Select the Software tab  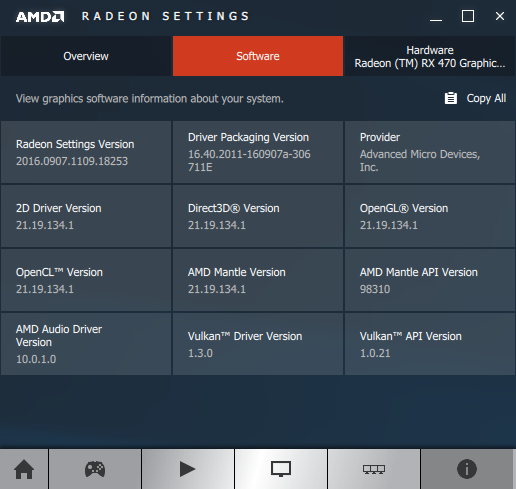(258, 56)
